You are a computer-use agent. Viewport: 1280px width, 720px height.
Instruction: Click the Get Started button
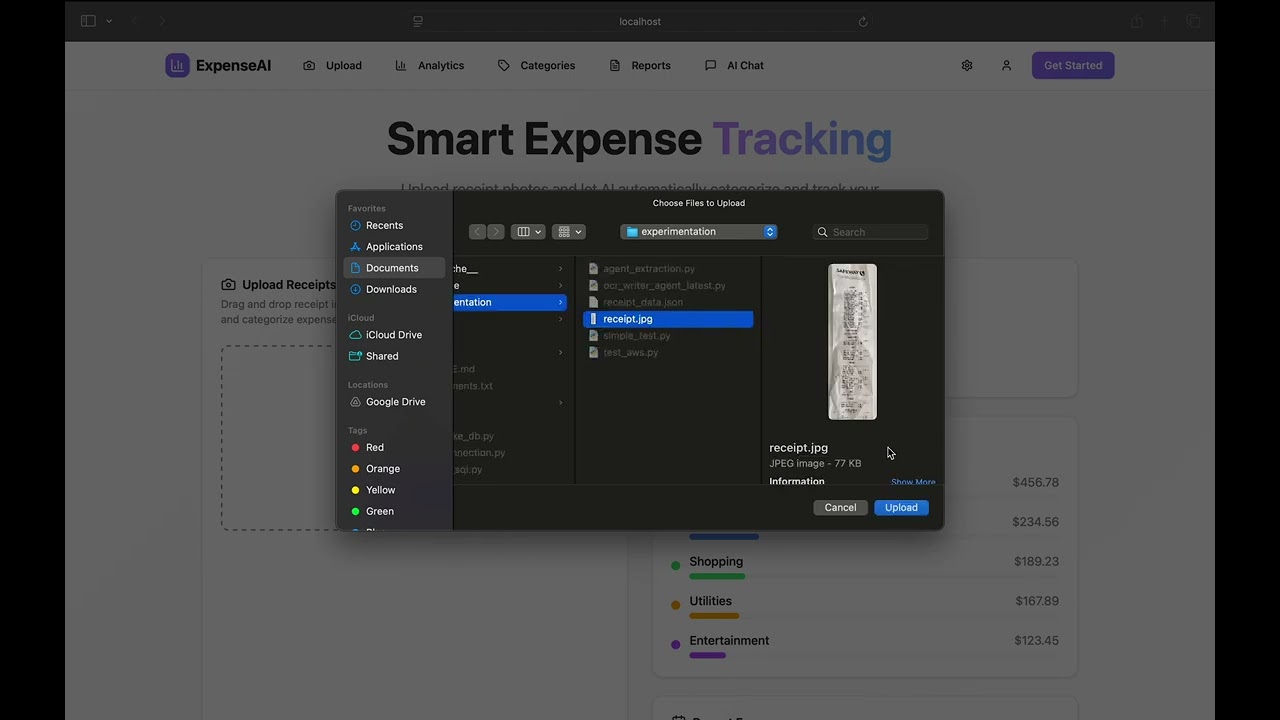point(1073,65)
